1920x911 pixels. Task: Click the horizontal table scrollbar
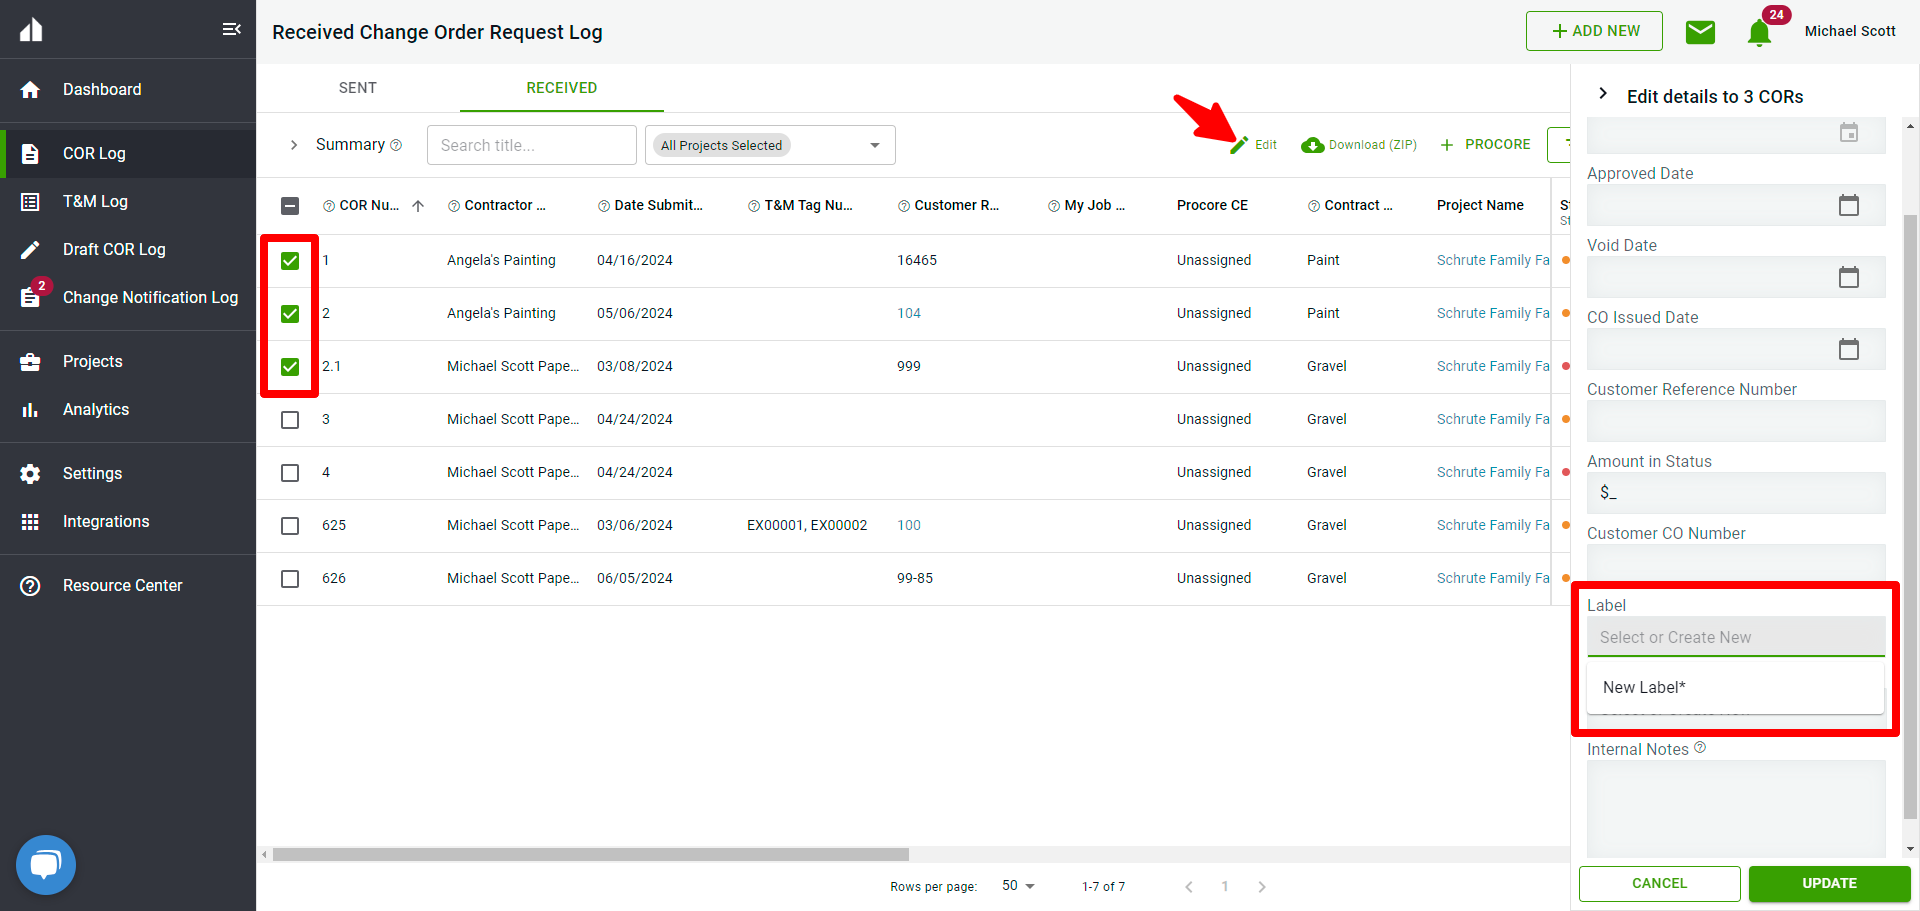tap(590, 855)
